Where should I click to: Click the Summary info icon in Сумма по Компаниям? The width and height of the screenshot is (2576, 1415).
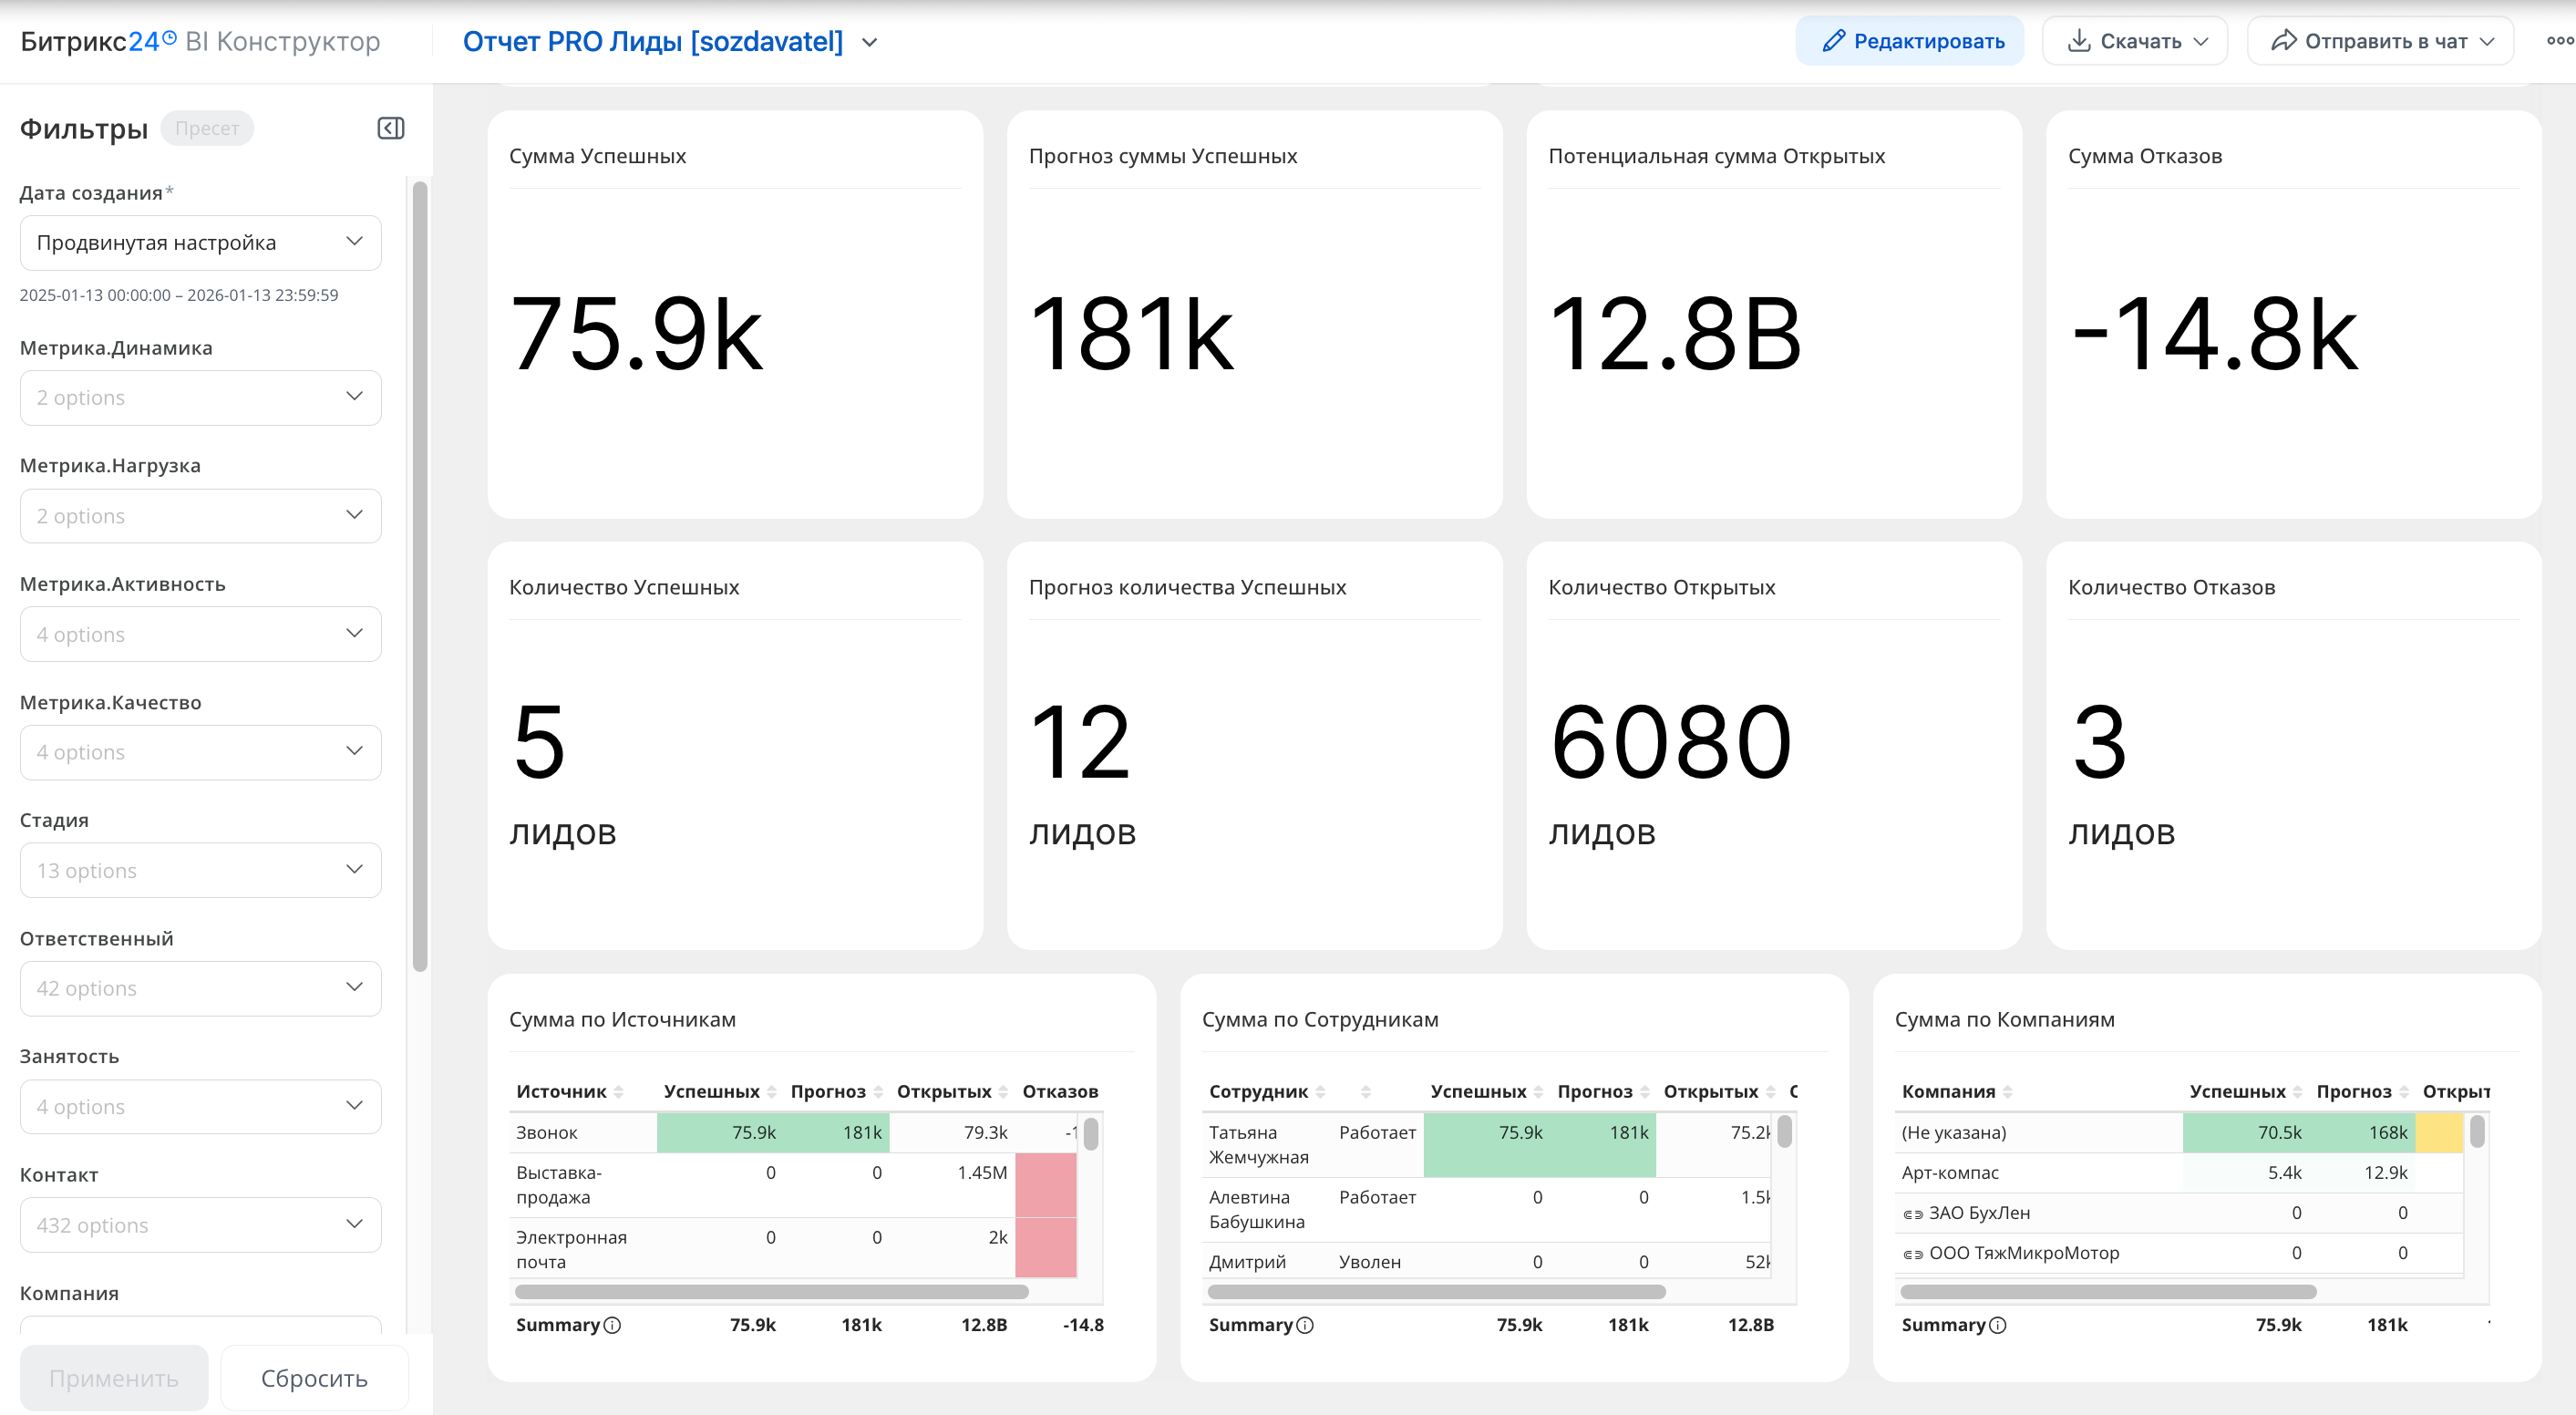click(1998, 1325)
